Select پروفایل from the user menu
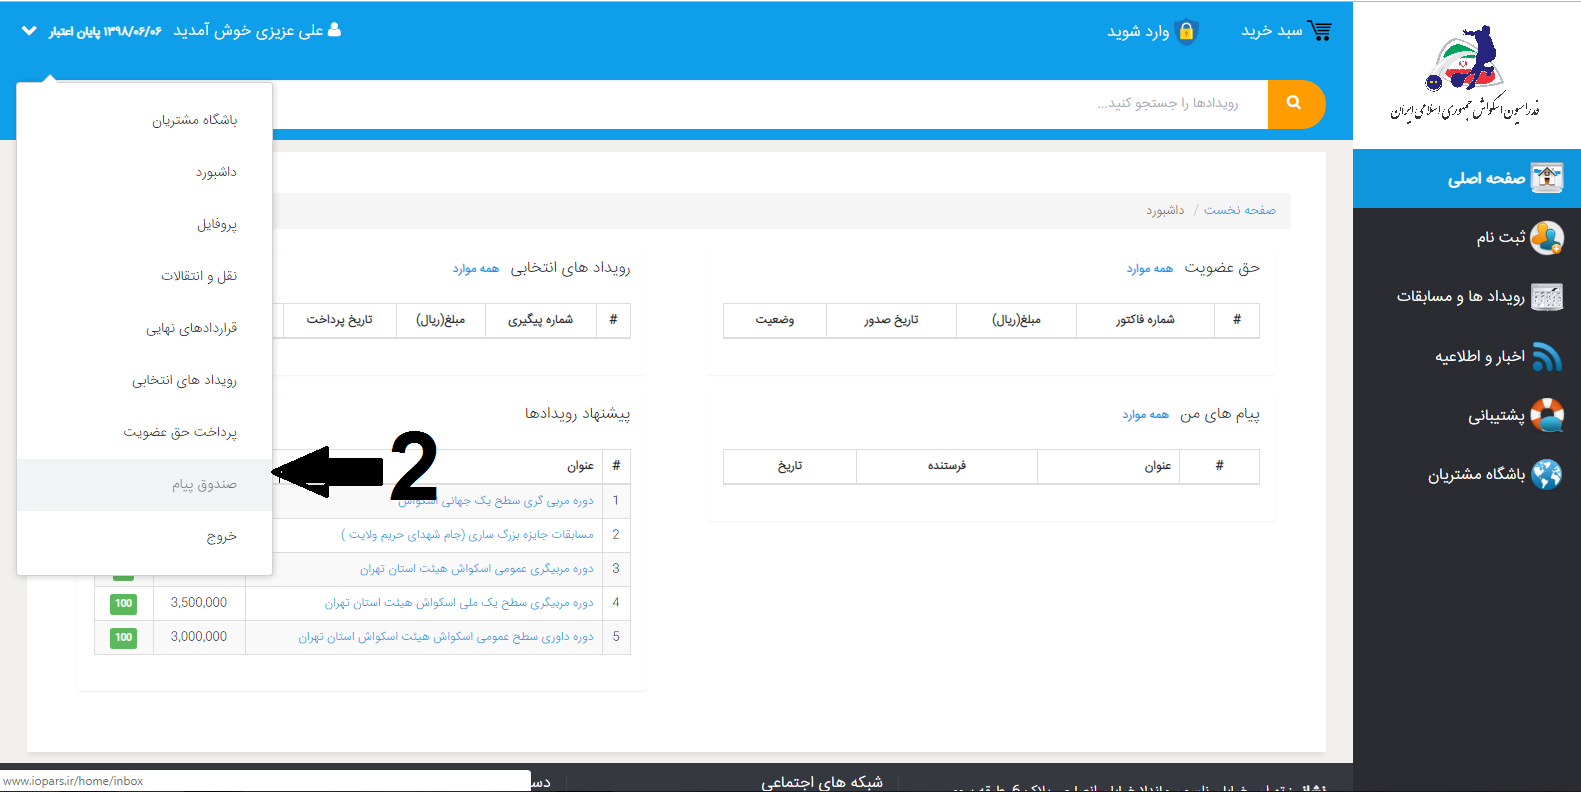The height and width of the screenshot is (792, 1581). (216, 225)
